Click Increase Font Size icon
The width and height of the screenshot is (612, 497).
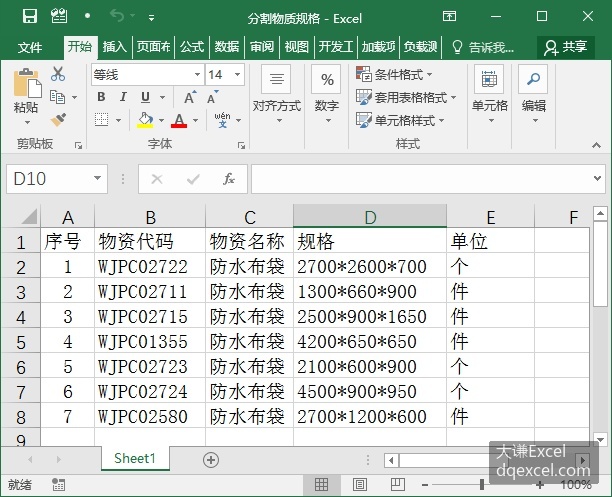pyautogui.click(x=190, y=97)
